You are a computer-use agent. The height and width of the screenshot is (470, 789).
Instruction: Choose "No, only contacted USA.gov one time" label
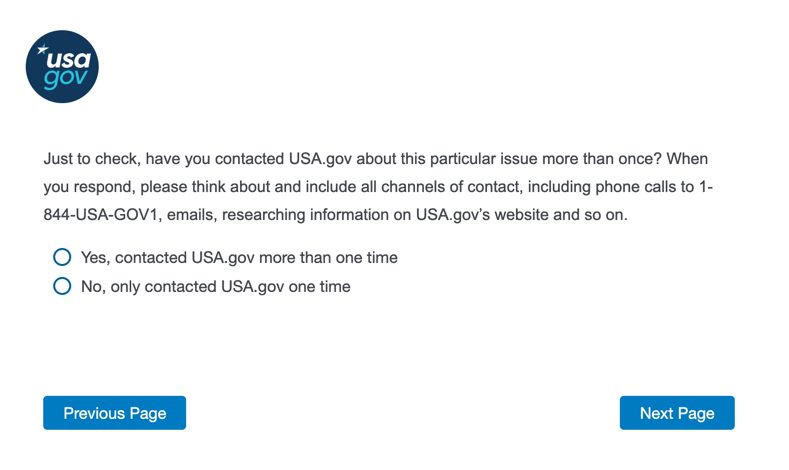pyautogui.click(x=215, y=287)
